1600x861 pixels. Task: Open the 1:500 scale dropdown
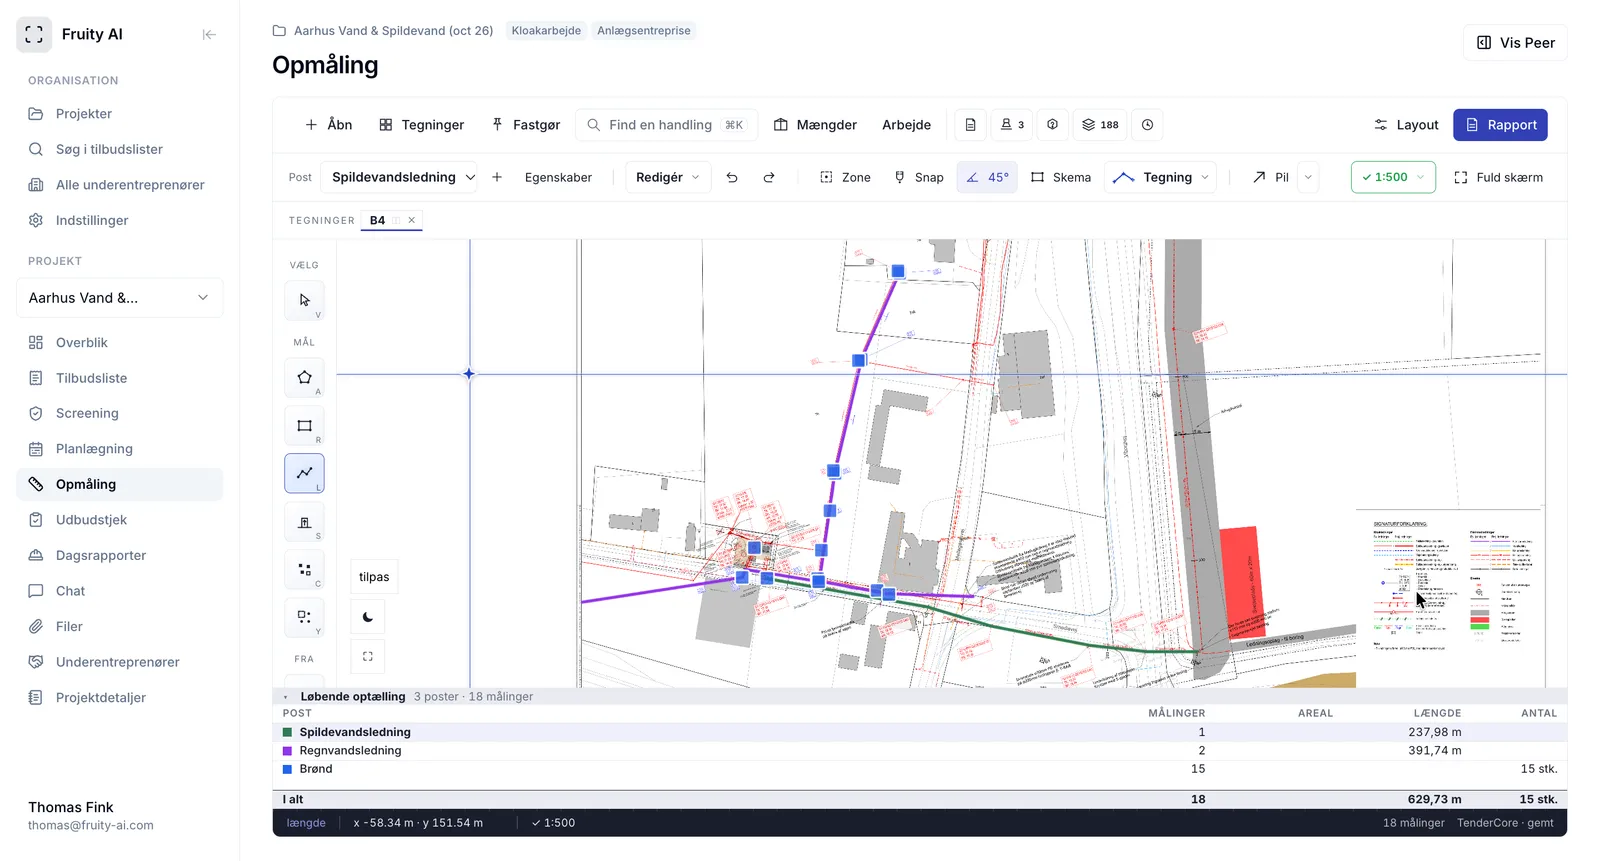(1393, 177)
